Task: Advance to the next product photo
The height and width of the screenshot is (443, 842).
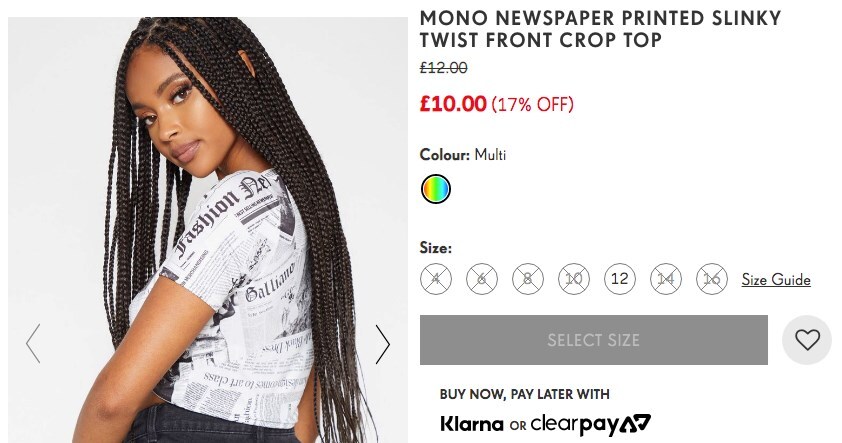Action: tap(382, 344)
